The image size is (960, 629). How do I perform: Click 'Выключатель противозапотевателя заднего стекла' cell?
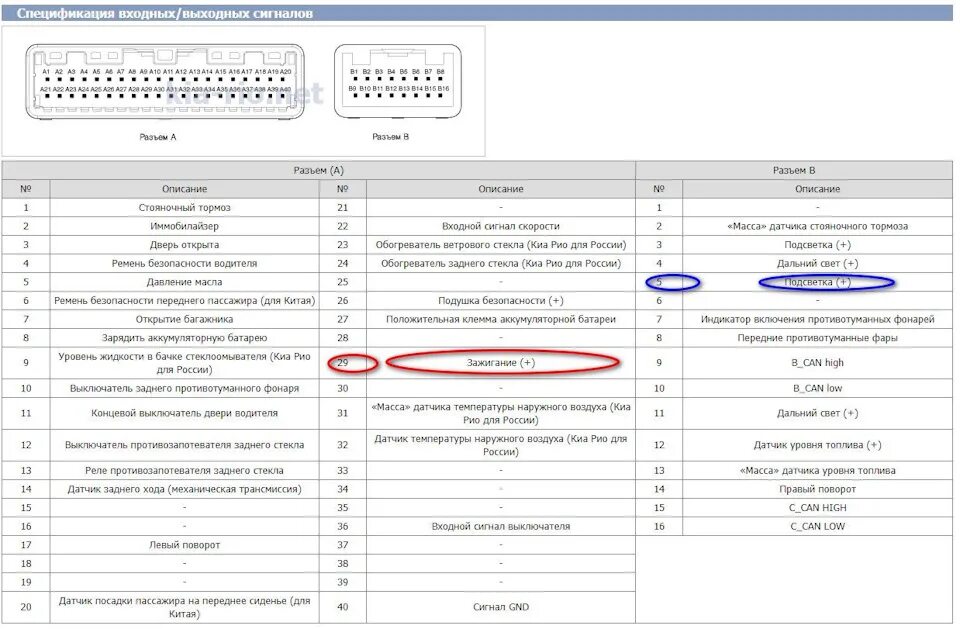point(184,445)
